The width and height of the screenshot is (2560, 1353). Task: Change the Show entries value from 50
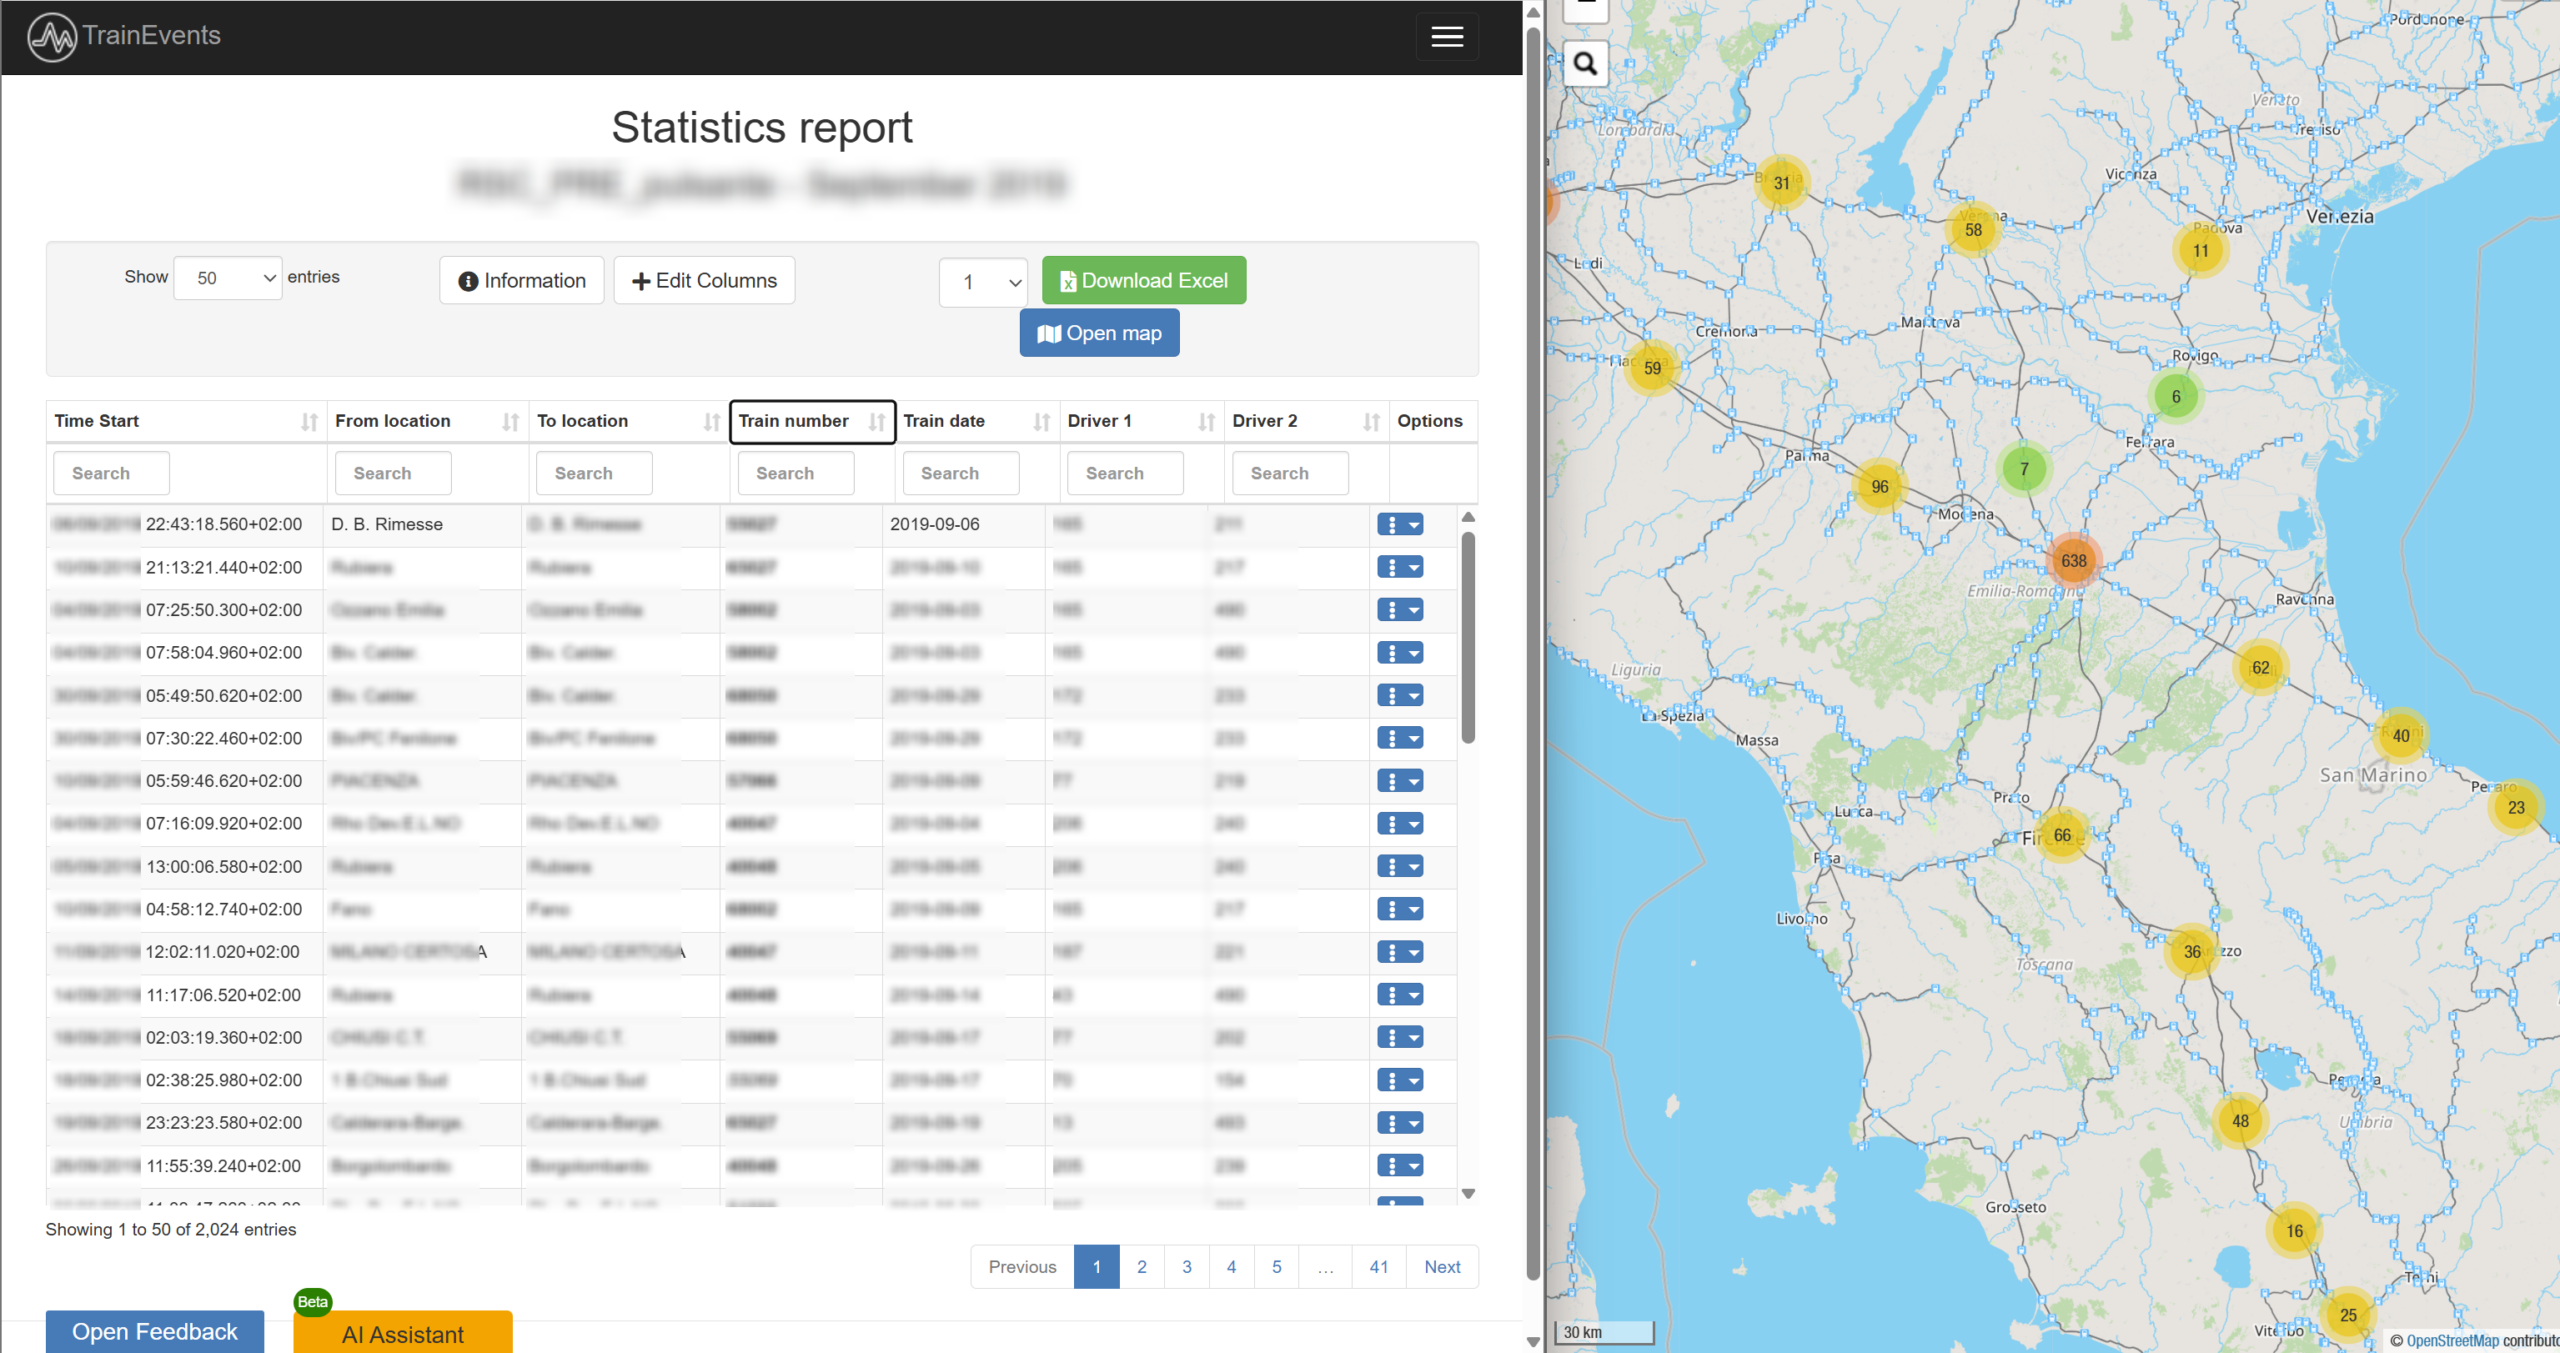[228, 277]
